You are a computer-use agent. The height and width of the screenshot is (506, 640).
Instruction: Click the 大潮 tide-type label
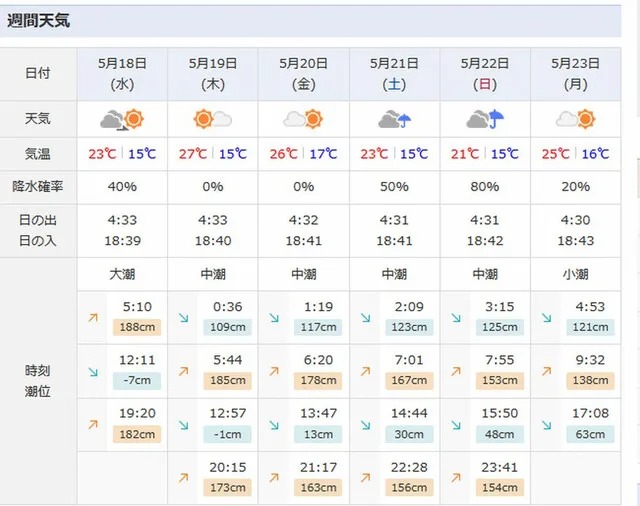click(x=122, y=274)
